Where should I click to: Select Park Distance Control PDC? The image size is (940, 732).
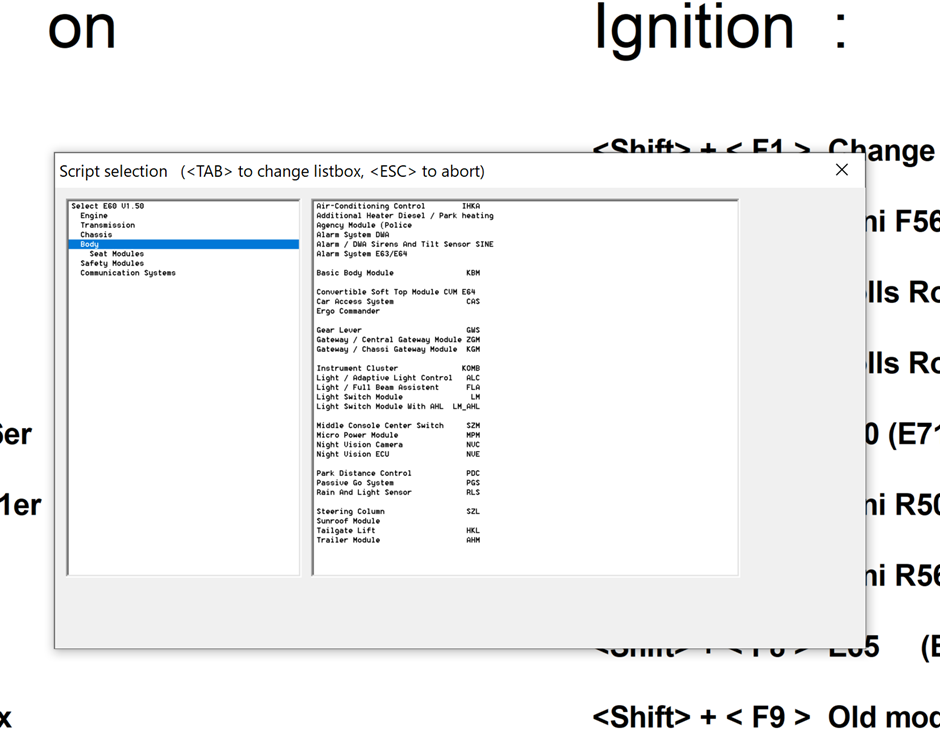click(397, 473)
